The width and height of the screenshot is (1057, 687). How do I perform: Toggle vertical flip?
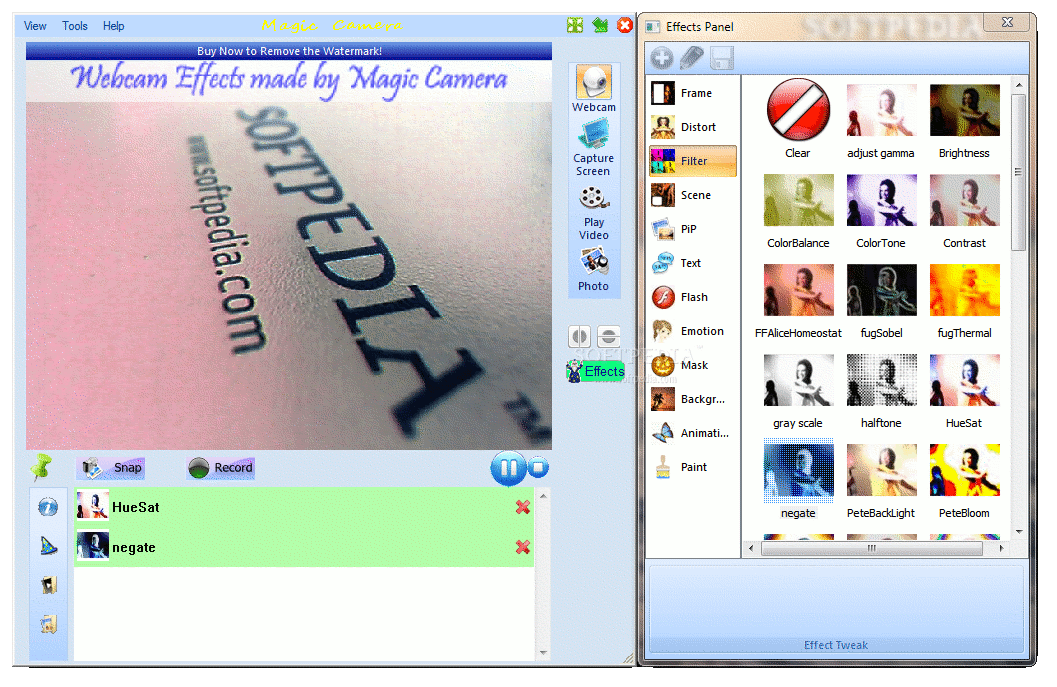click(609, 336)
